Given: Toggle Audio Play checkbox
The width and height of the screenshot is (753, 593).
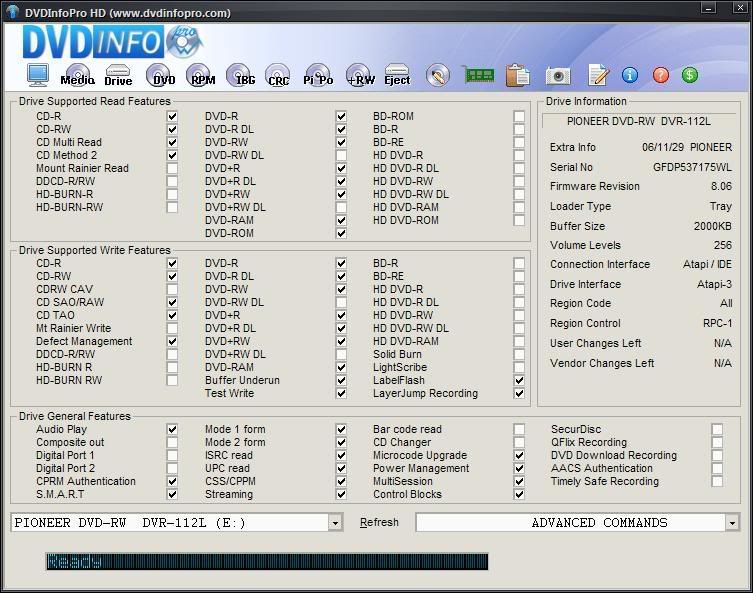Looking at the screenshot, I should tap(172, 429).
